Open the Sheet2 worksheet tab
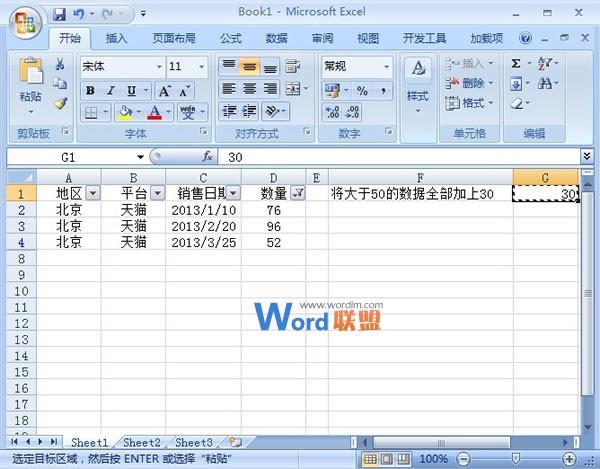Screen dimensions: 600x469 point(141,442)
